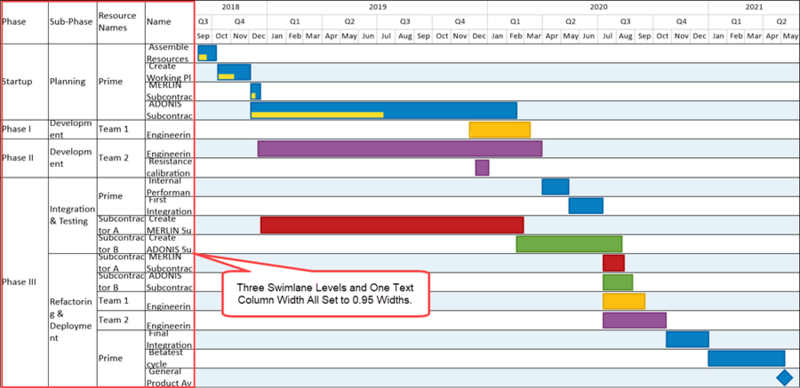Select the Betatest cycle blue bar

(x=746, y=358)
